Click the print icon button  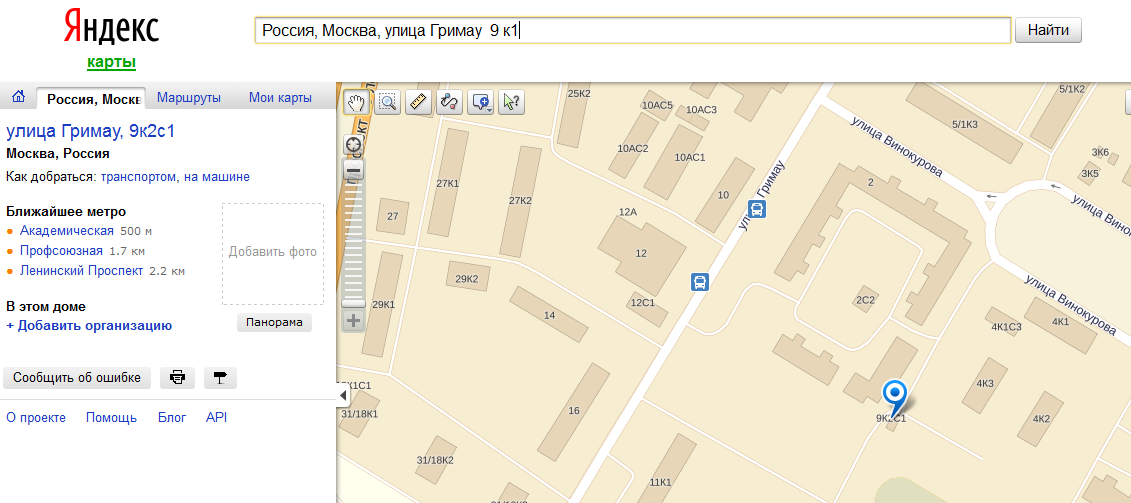click(177, 378)
